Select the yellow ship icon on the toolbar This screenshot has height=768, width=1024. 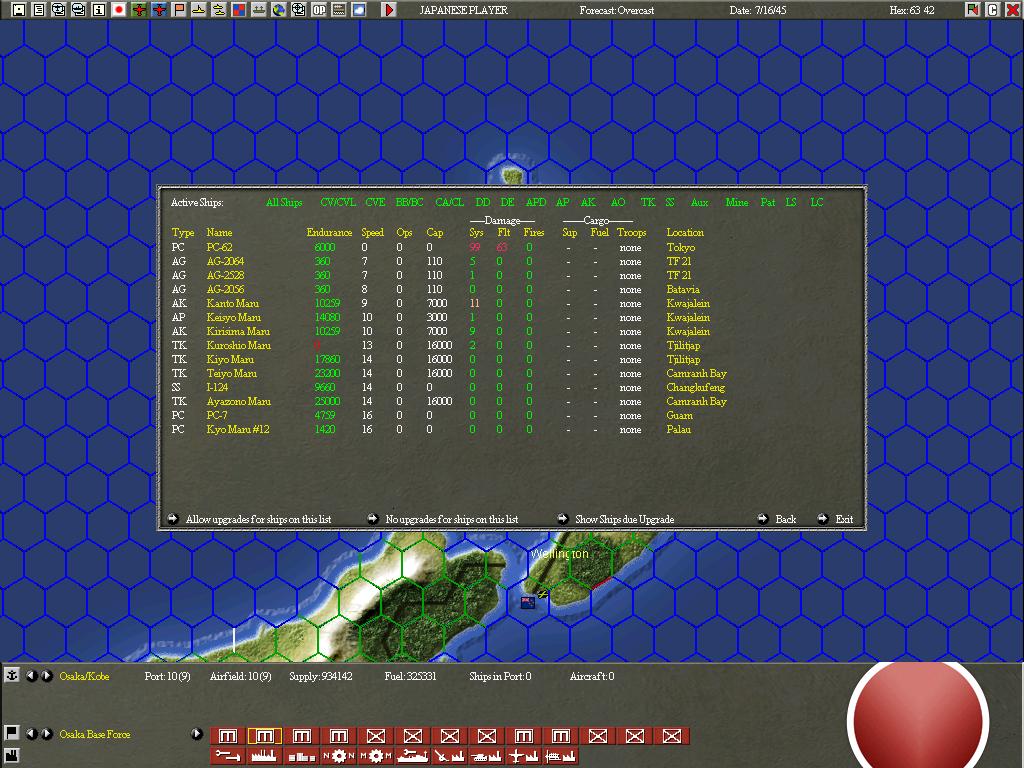(197, 8)
